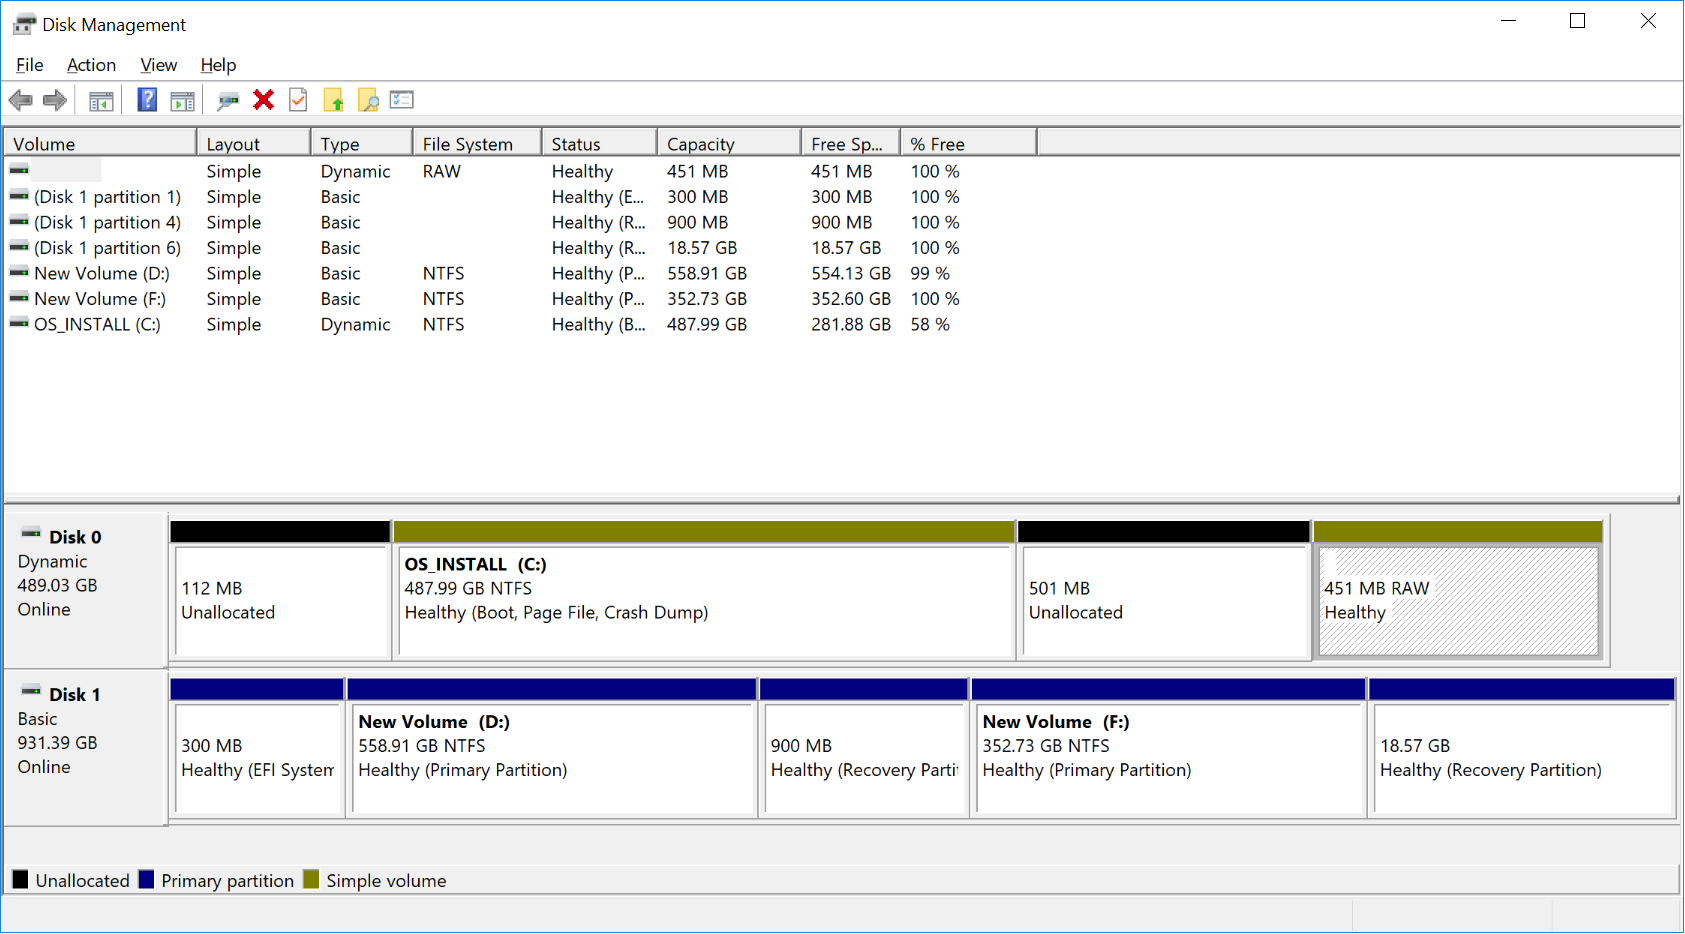Click the red X Delete icon
Image resolution: width=1685 pixels, height=934 pixels.
click(x=264, y=100)
